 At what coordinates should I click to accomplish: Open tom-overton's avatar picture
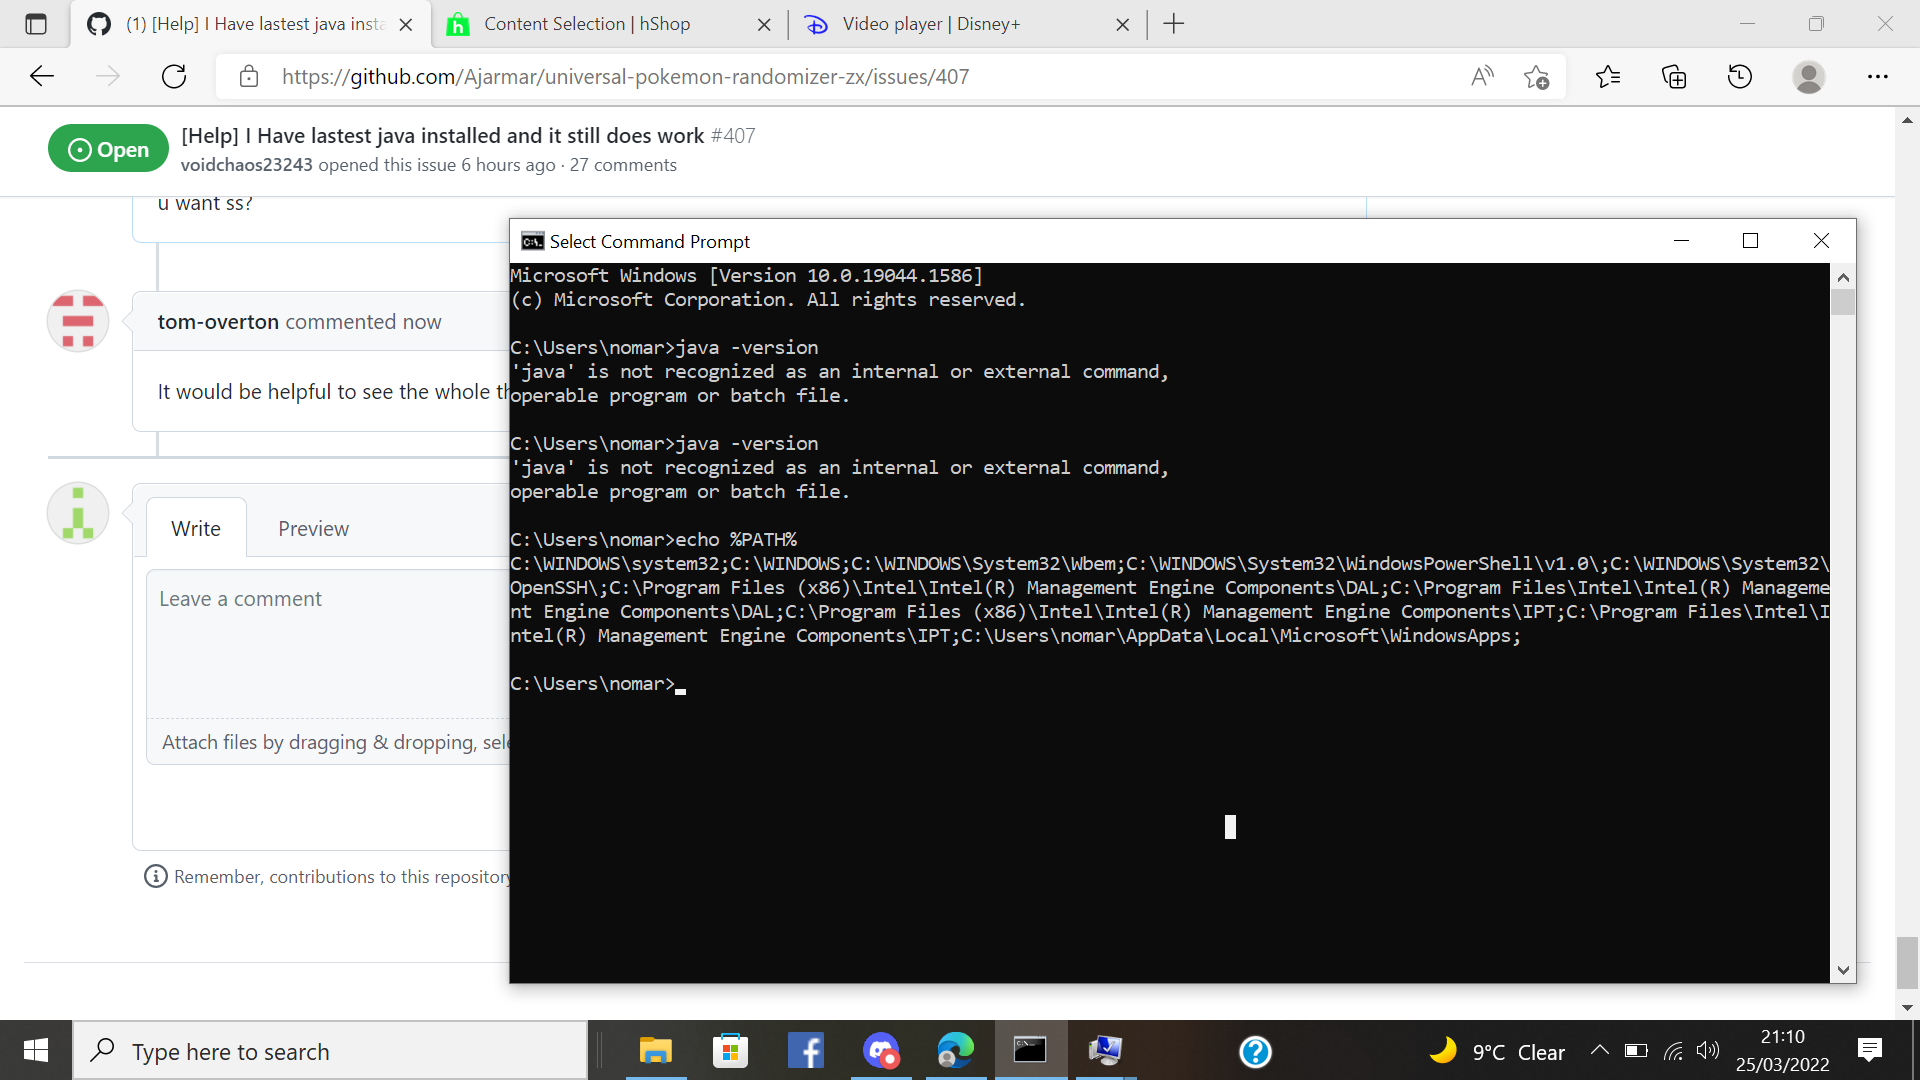pyautogui.click(x=77, y=321)
